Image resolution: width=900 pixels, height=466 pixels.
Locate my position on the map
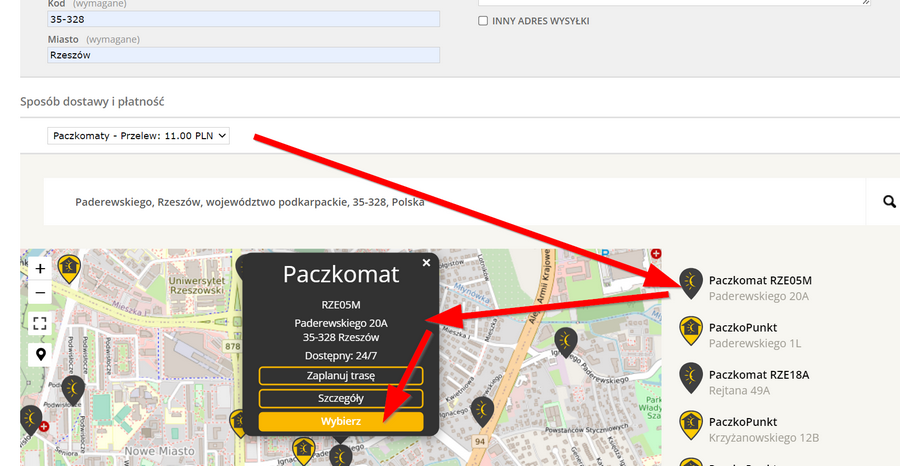[x=40, y=354]
